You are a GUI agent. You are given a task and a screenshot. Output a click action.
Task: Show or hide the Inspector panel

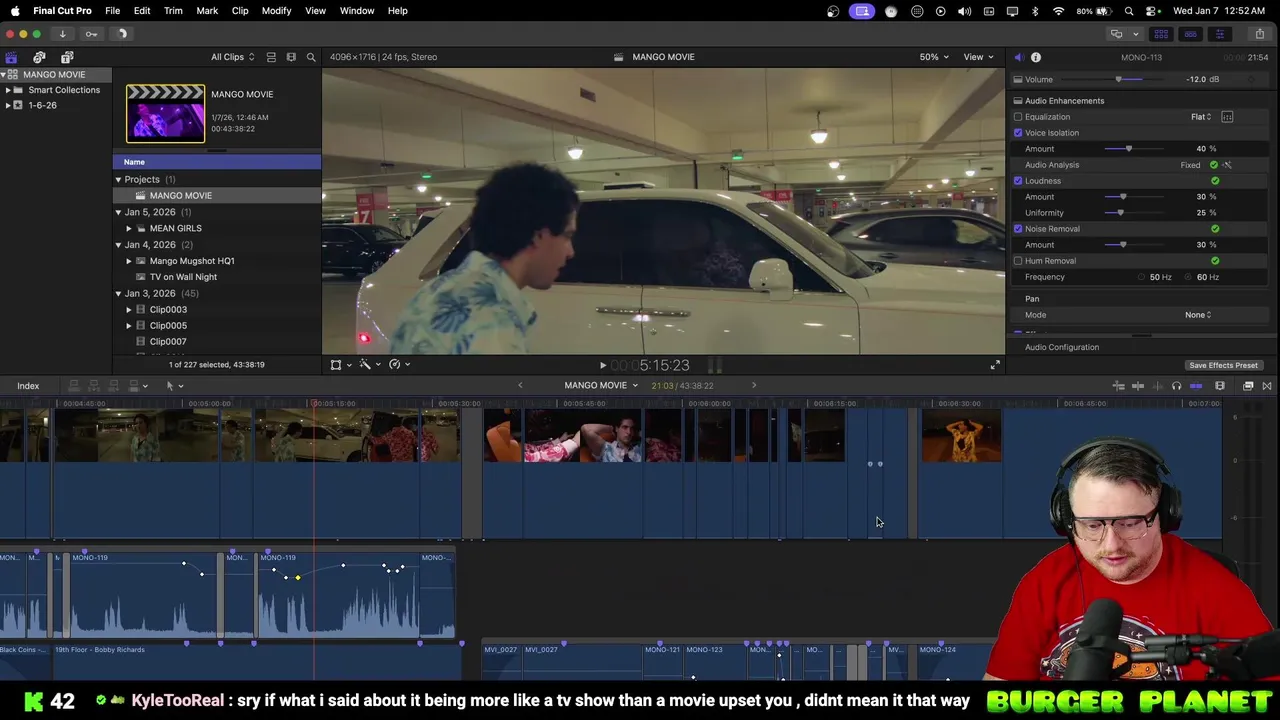(1219, 34)
